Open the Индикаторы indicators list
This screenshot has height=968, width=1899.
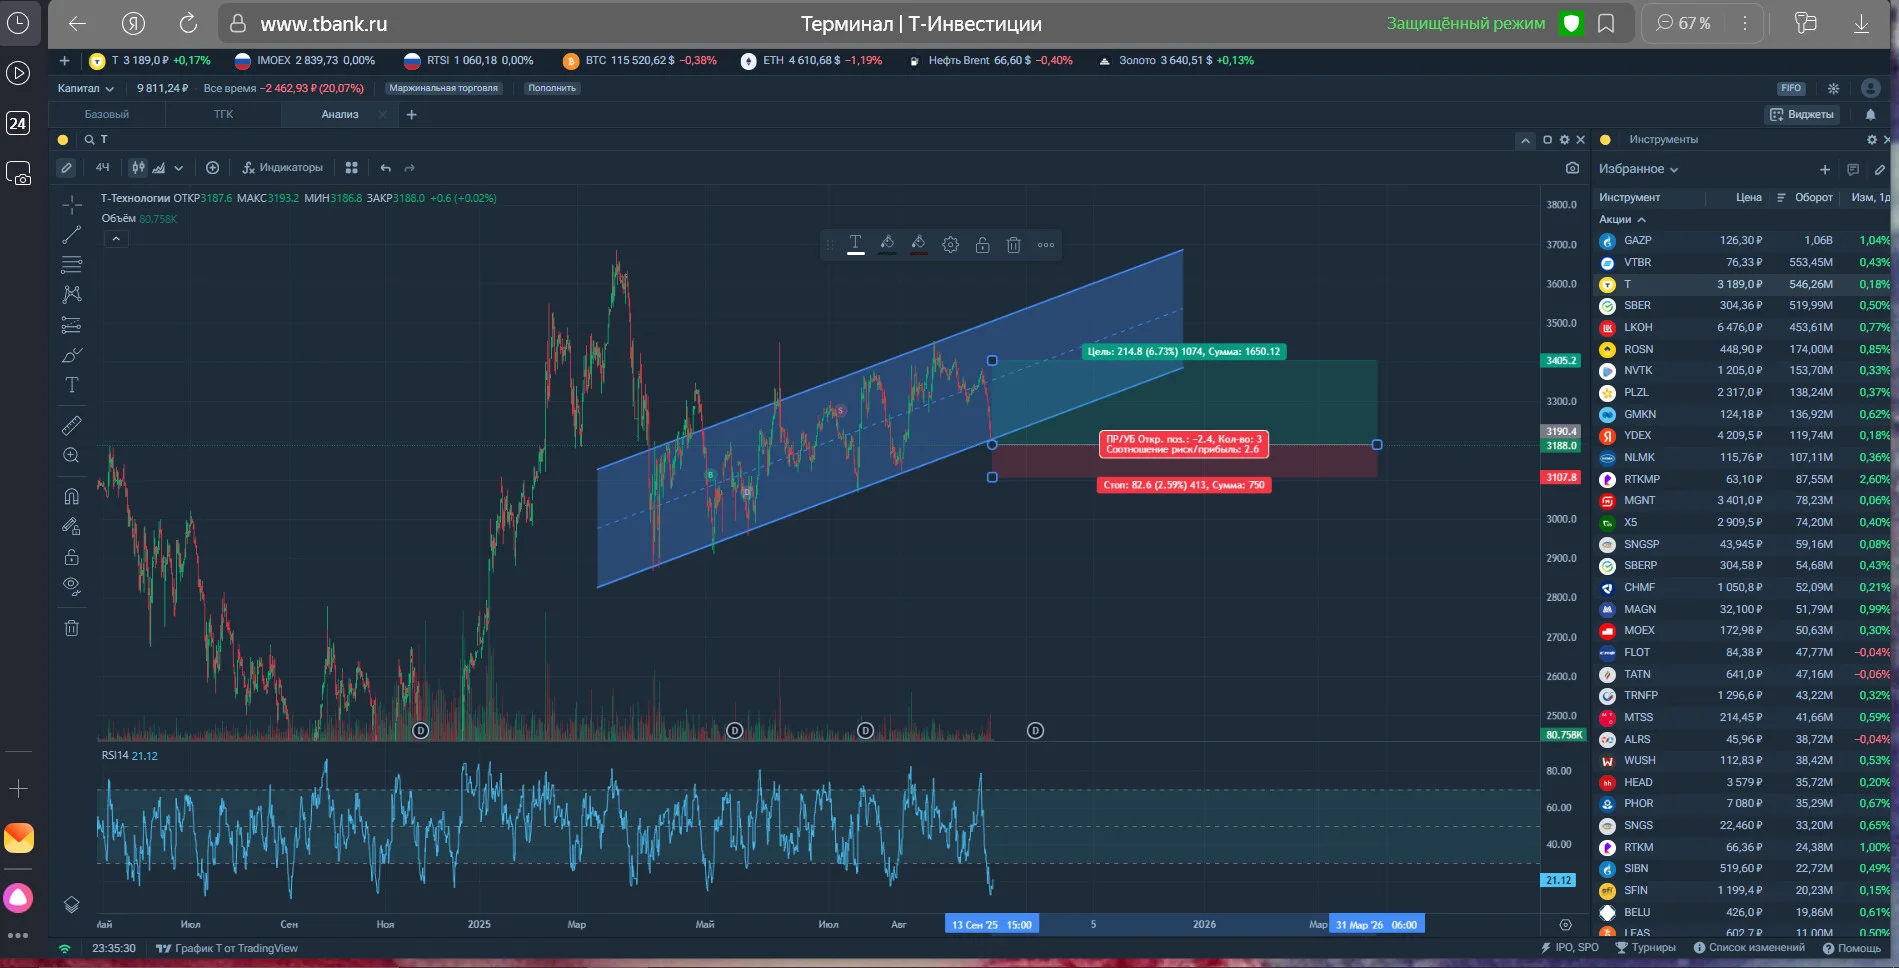(283, 168)
